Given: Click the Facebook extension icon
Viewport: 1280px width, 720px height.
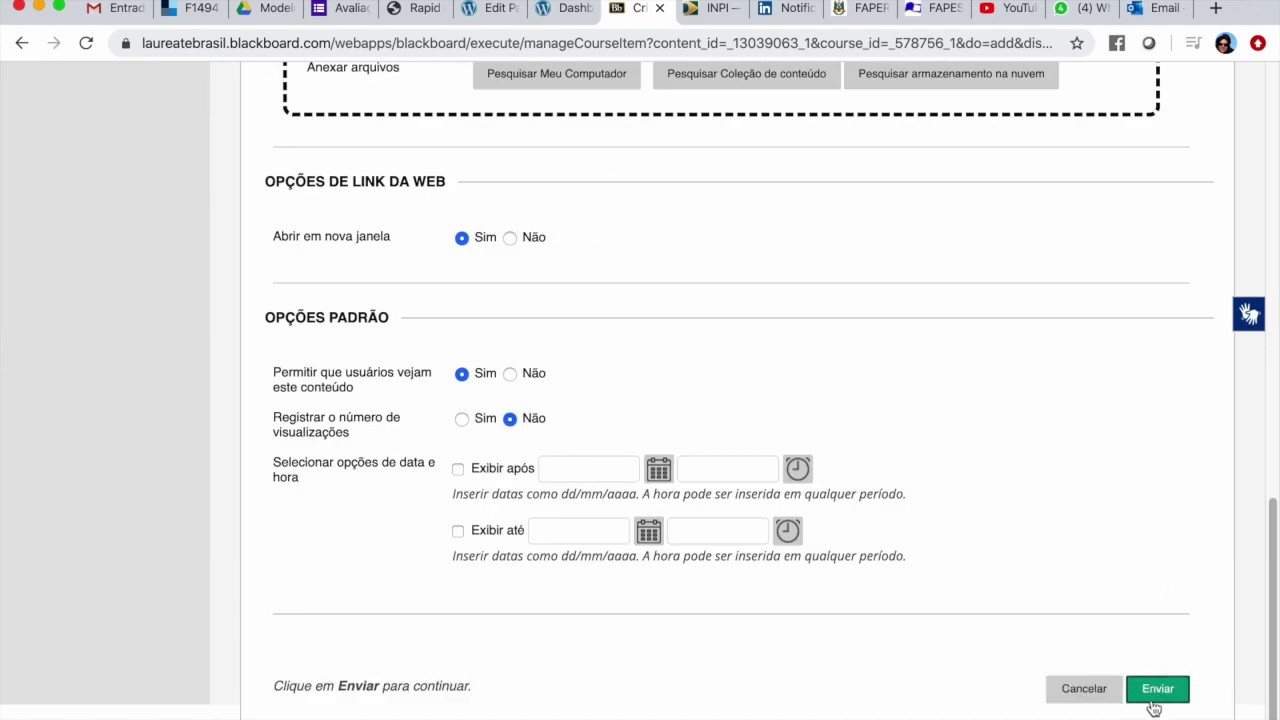Looking at the screenshot, I should click(x=1117, y=43).
